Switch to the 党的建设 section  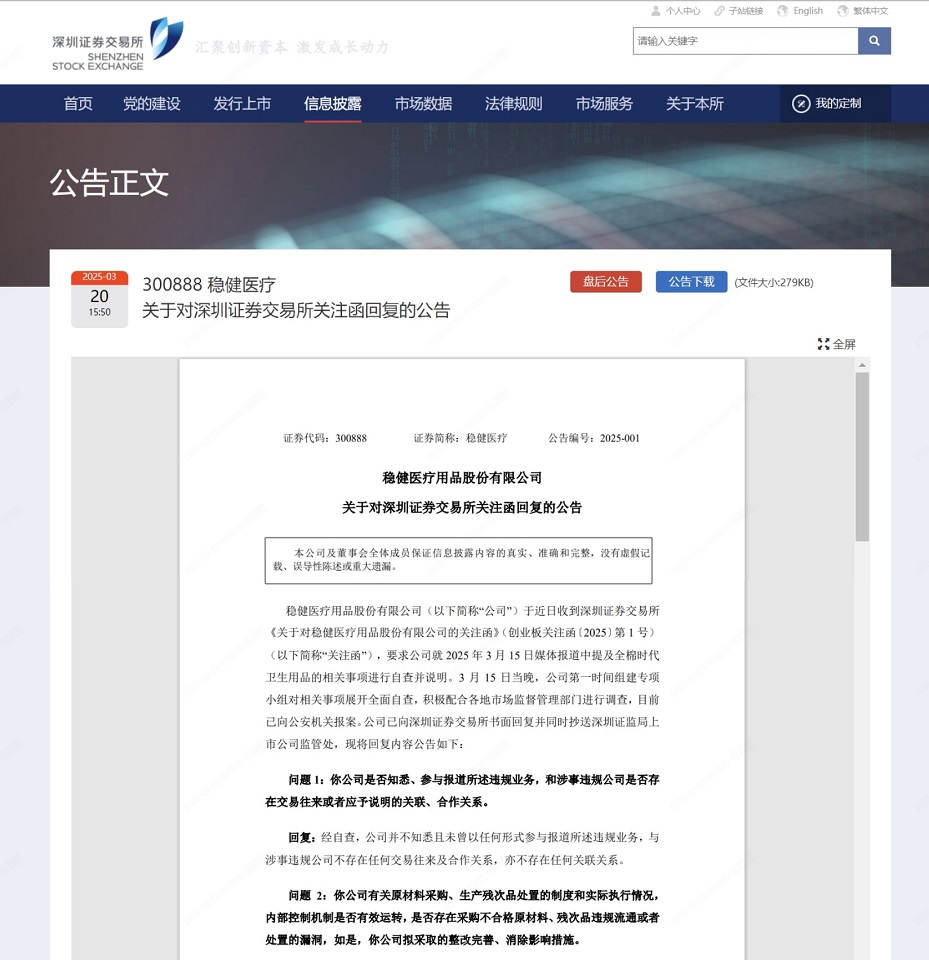(x=151, y=103)
